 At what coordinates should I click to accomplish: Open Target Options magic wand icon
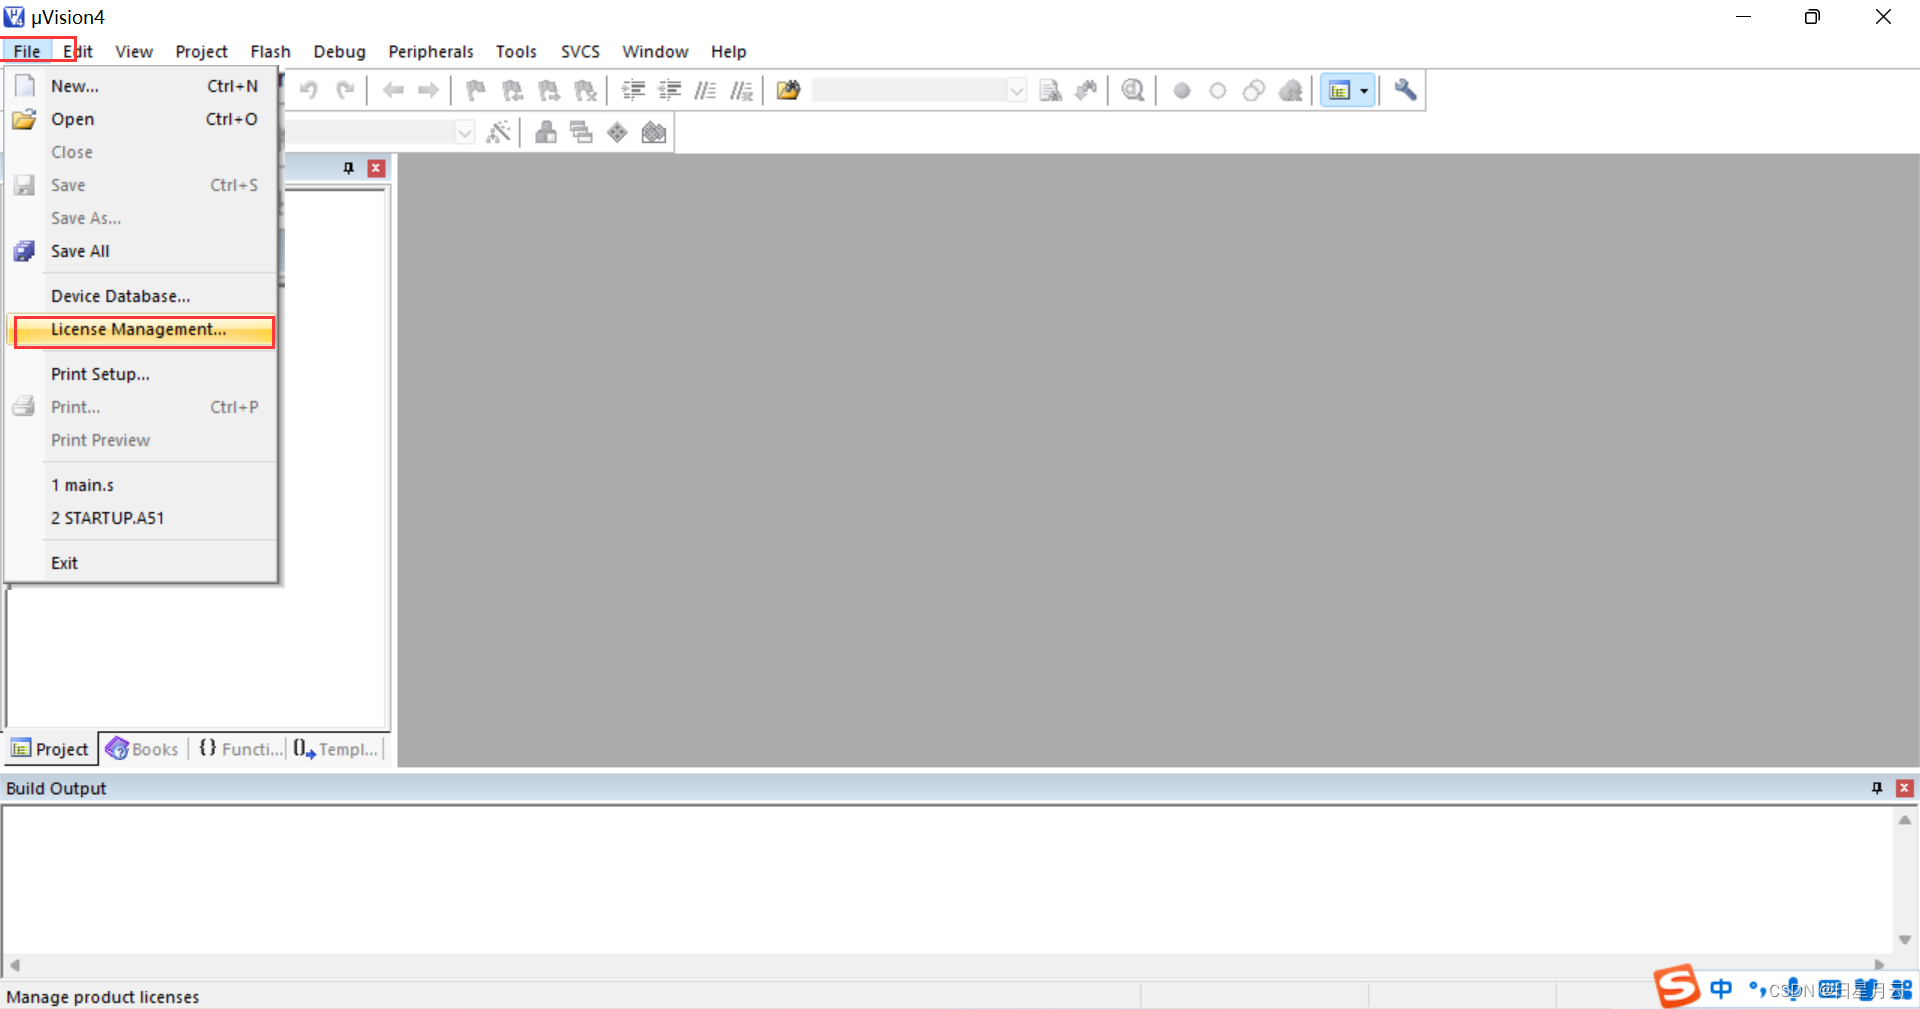pyautogui.click(x=498, y=132)
